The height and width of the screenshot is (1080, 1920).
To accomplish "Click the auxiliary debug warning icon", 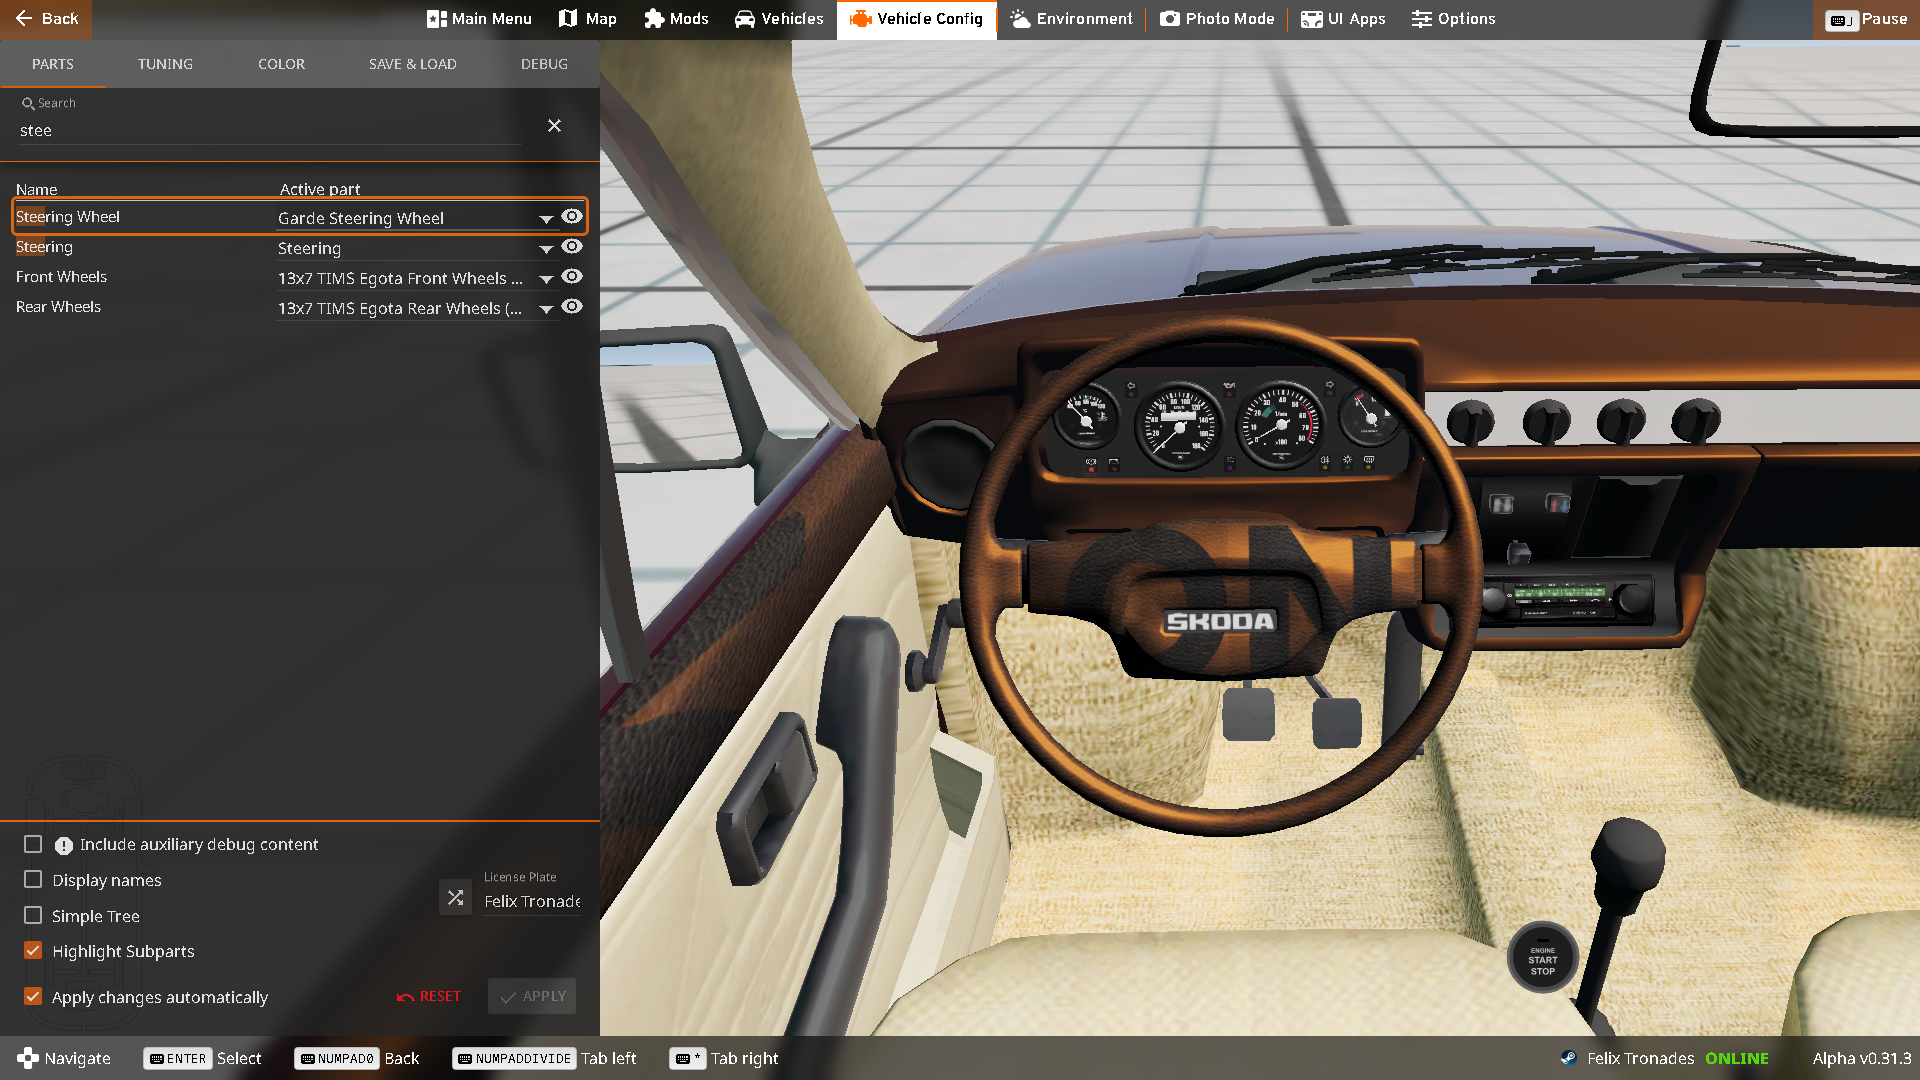I will pyautogui.click(x=64, y=845).
